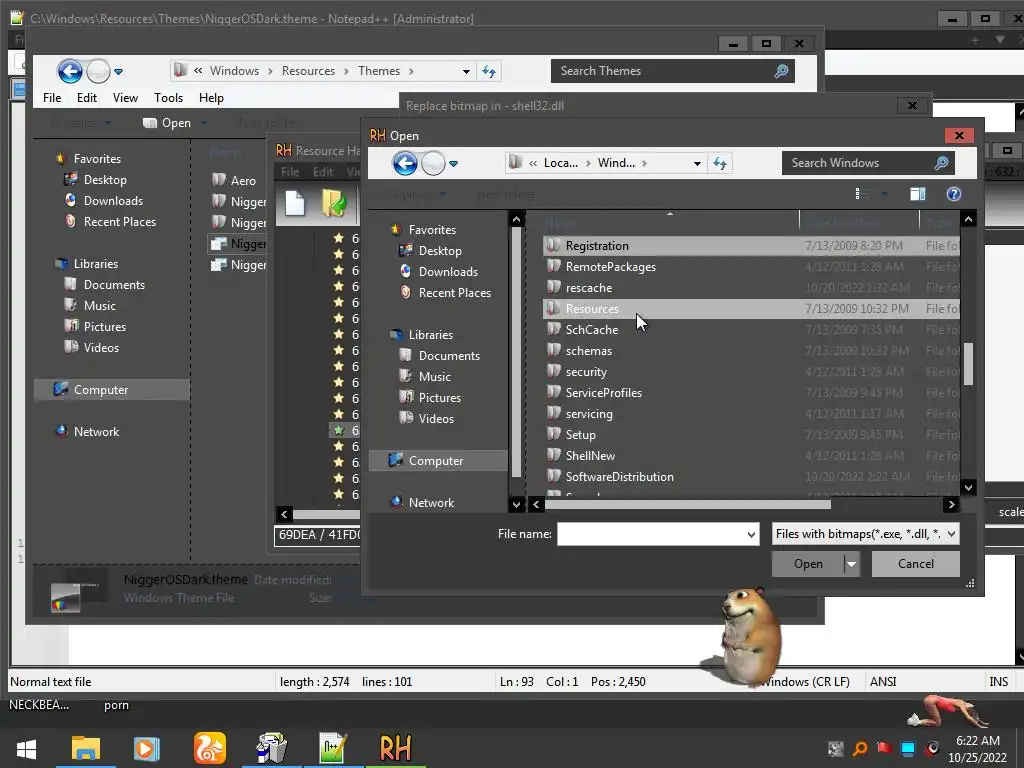The width and height of the screenshot is (1024, 768).
Task: Open help in the Open dialog
Action: point(953,194)
